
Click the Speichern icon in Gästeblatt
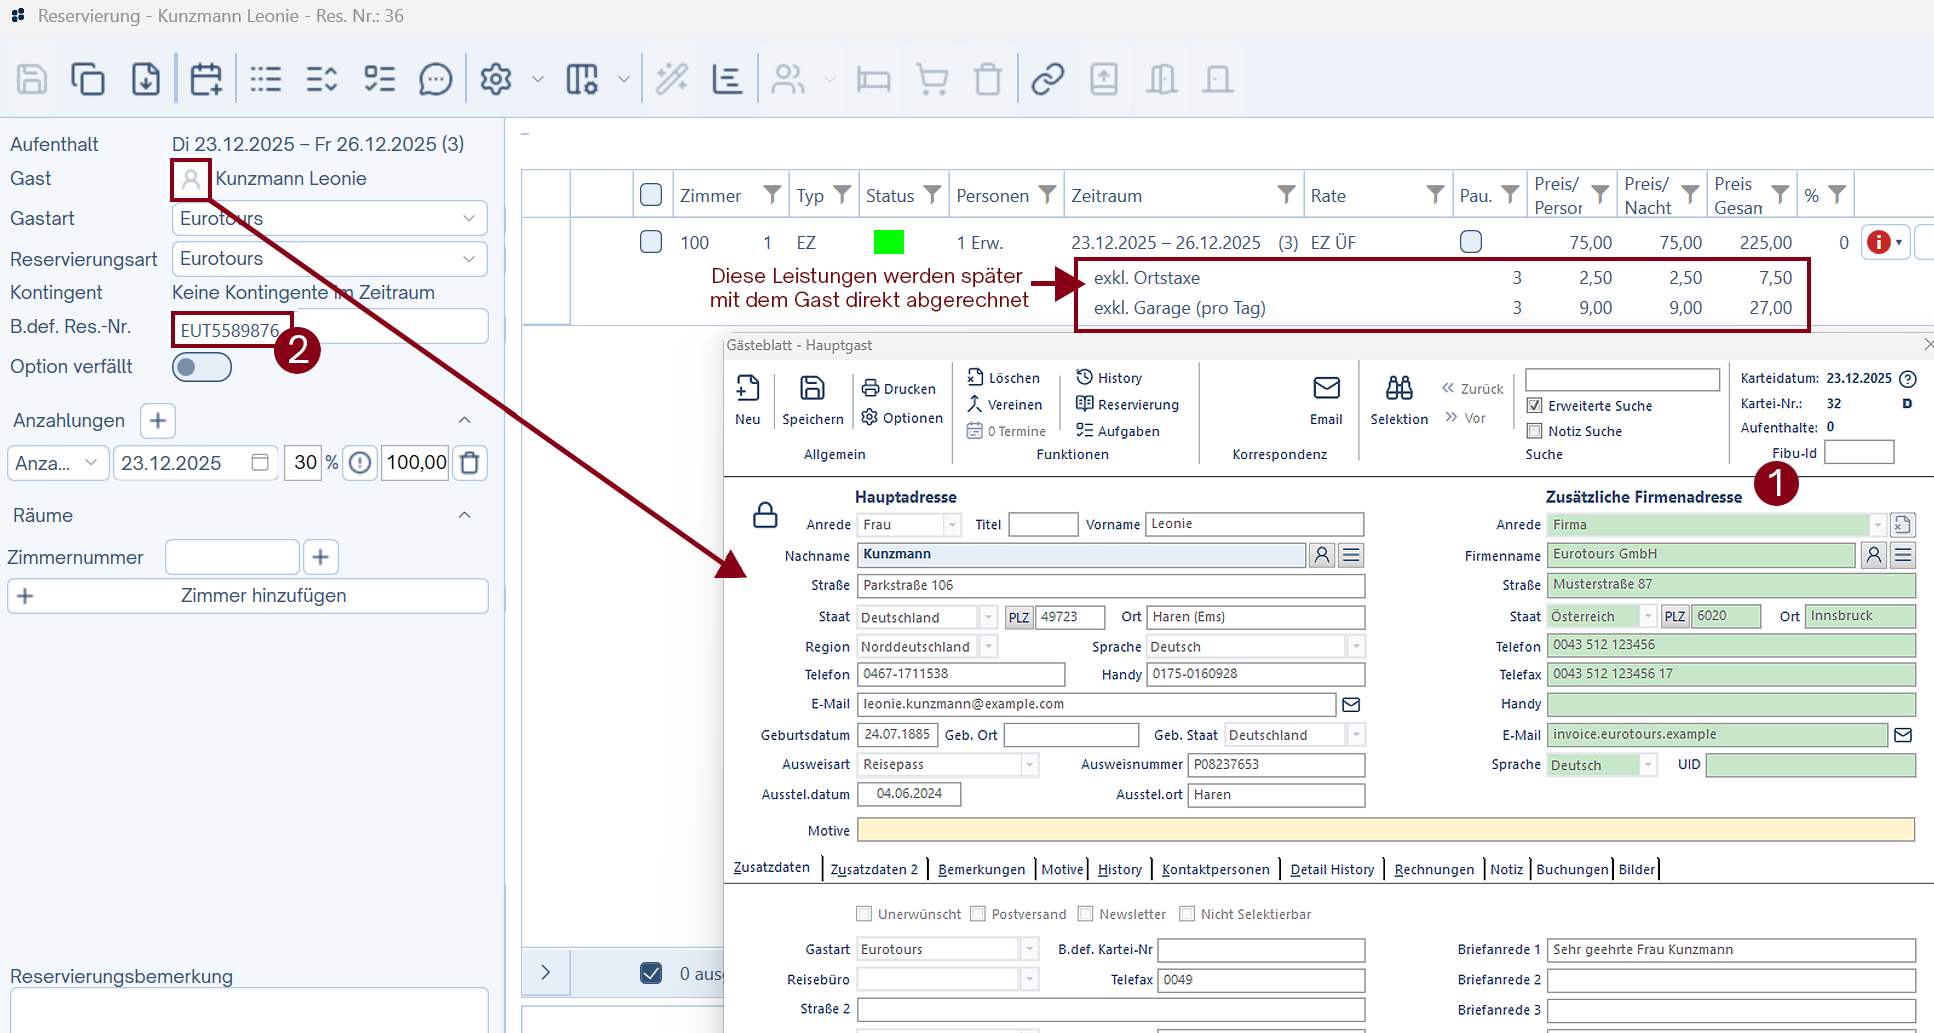[x=812, y=389]
